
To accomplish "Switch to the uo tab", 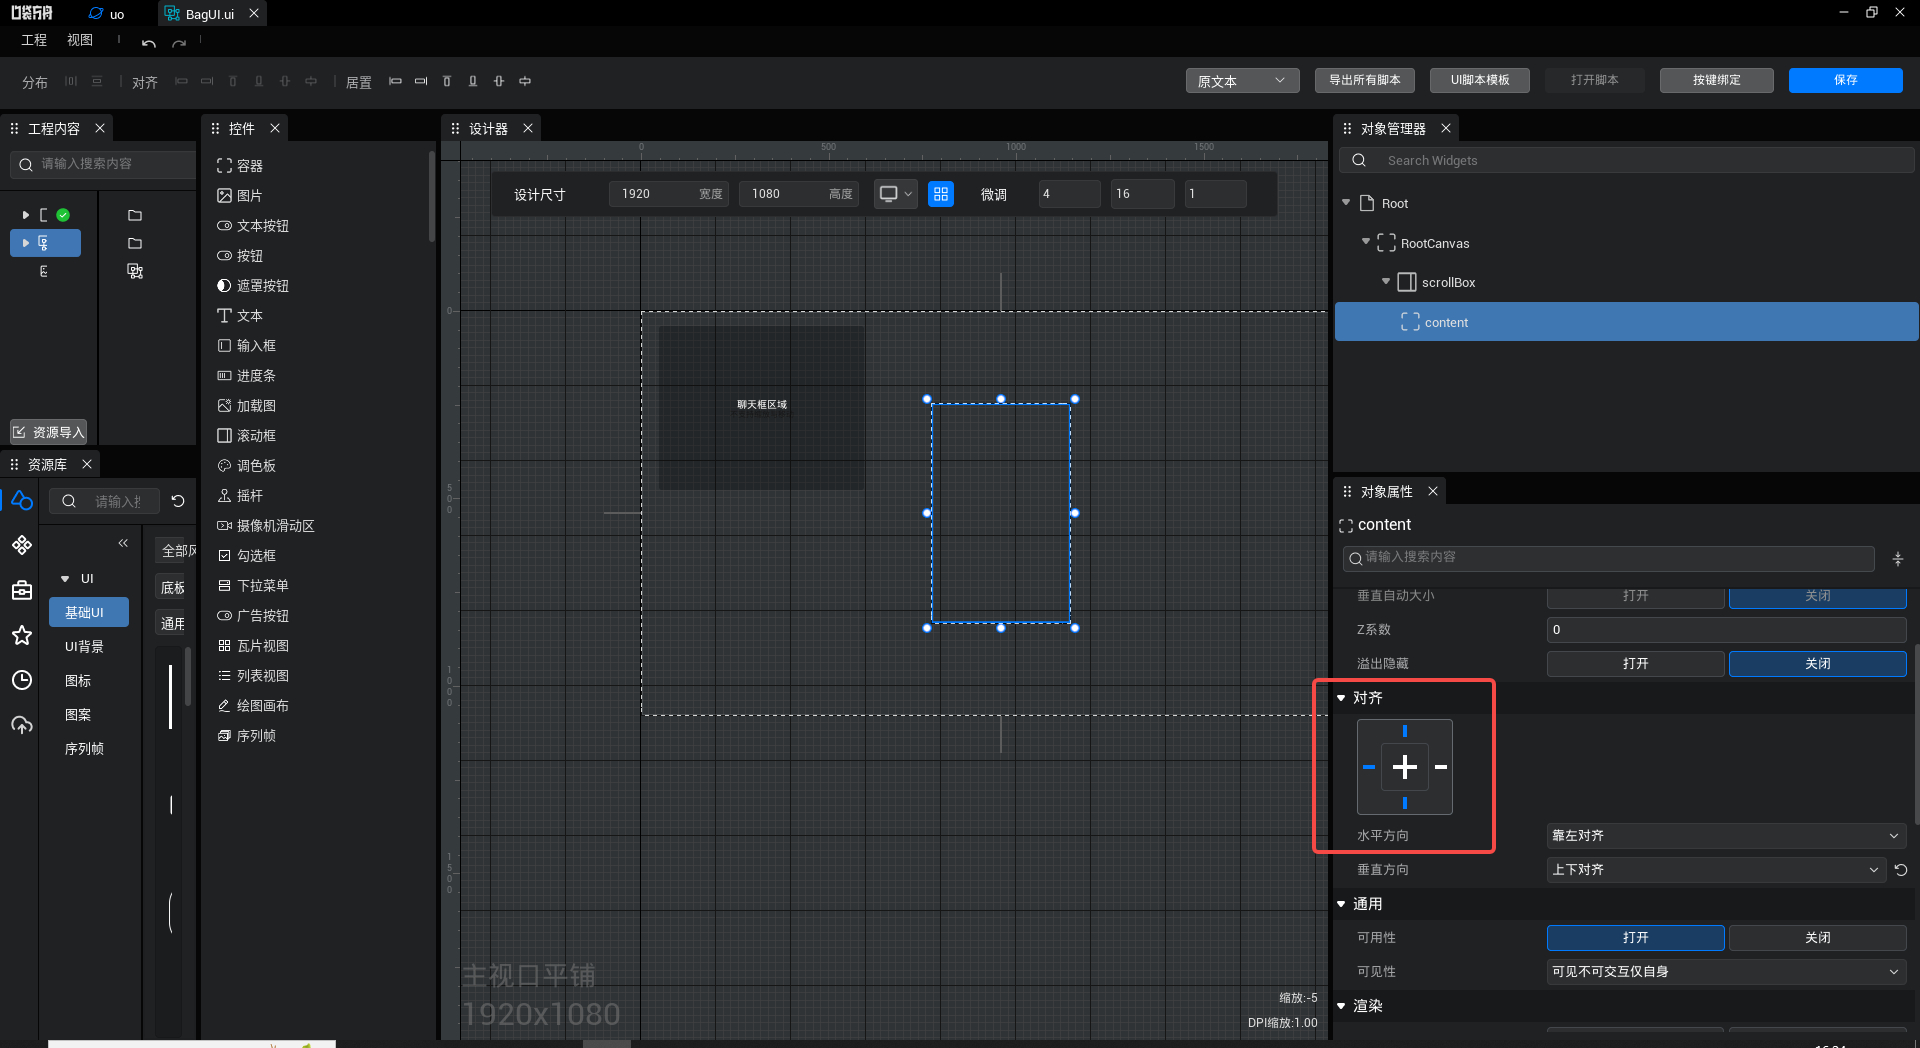I will (x=107, y=14).
